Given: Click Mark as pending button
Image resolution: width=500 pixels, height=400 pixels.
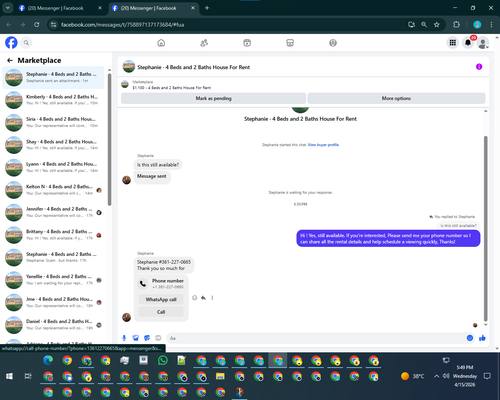Looking at the screenshot, I should pyautogui.click(x=213, y=98).
